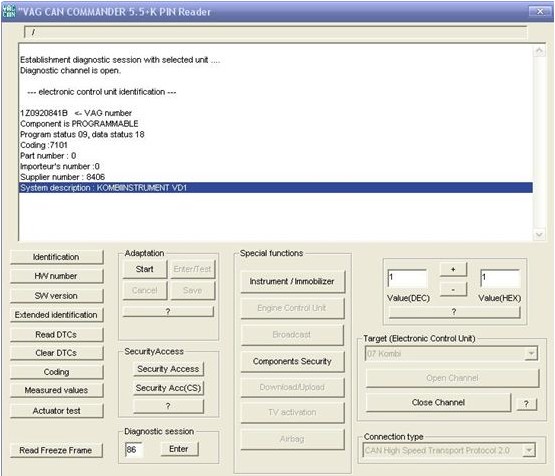Select the highlighted System description log line
555x476 pixels.
[276, 188]
